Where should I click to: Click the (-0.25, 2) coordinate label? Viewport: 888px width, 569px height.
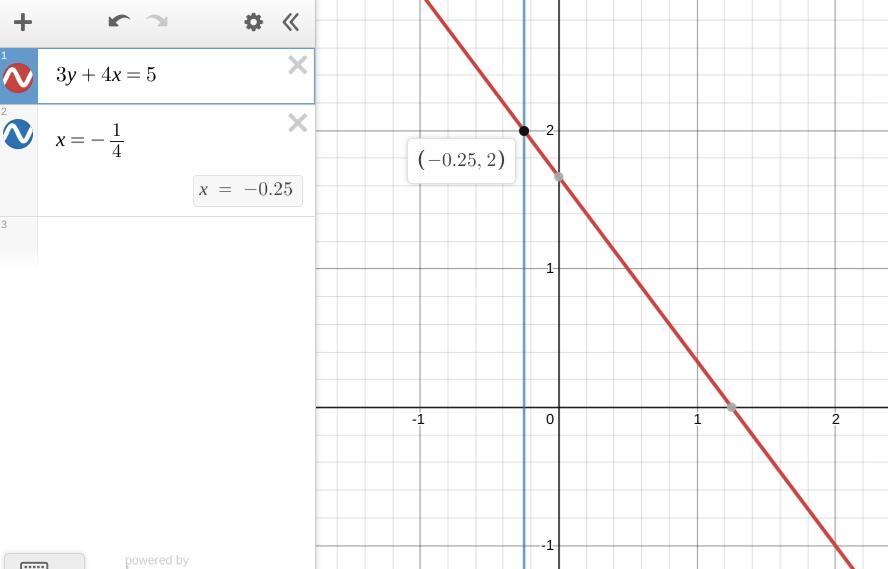coord(461,160)
